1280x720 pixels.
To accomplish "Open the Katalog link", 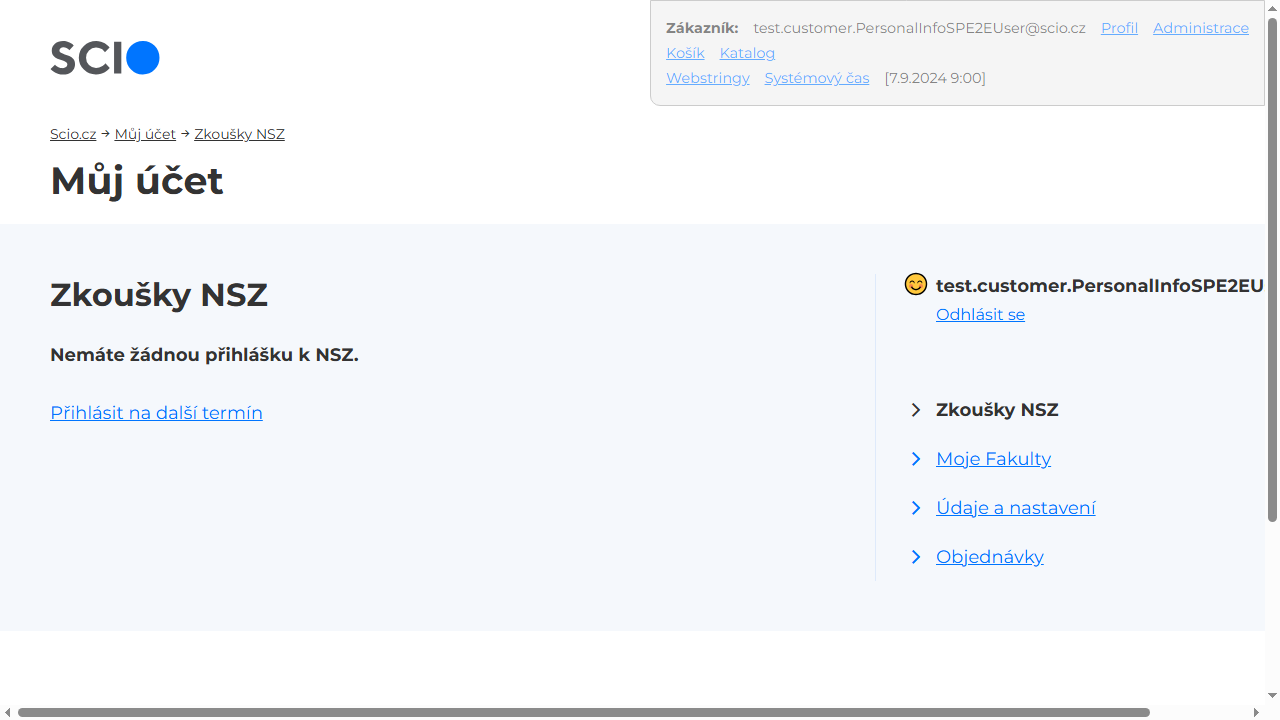I will (747, 53).
